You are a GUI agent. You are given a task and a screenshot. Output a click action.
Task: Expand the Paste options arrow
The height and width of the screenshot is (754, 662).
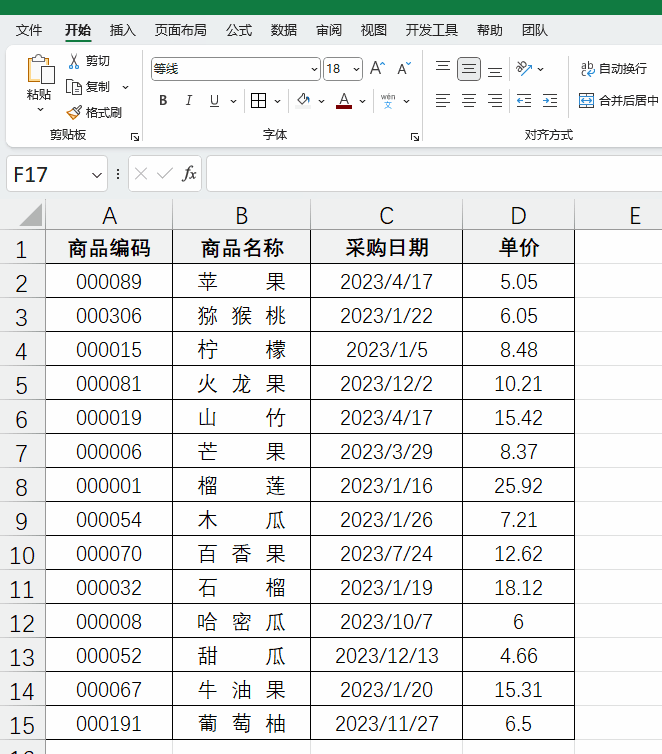(x=40, y=110)
